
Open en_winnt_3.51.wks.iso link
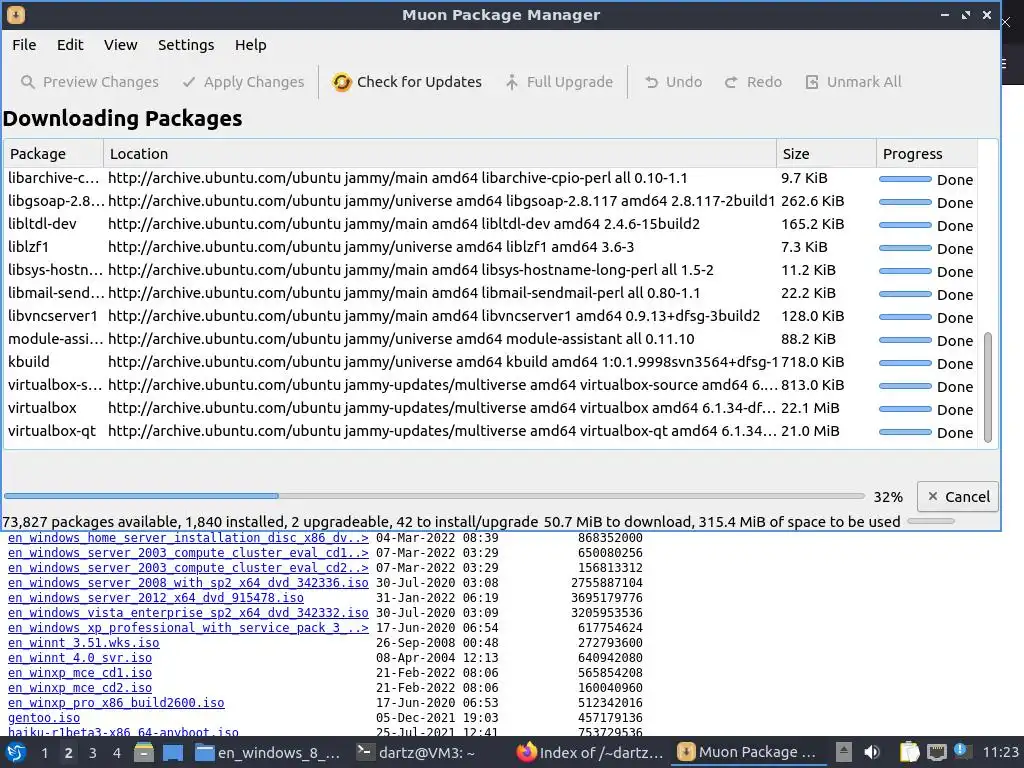click(84, 643)
